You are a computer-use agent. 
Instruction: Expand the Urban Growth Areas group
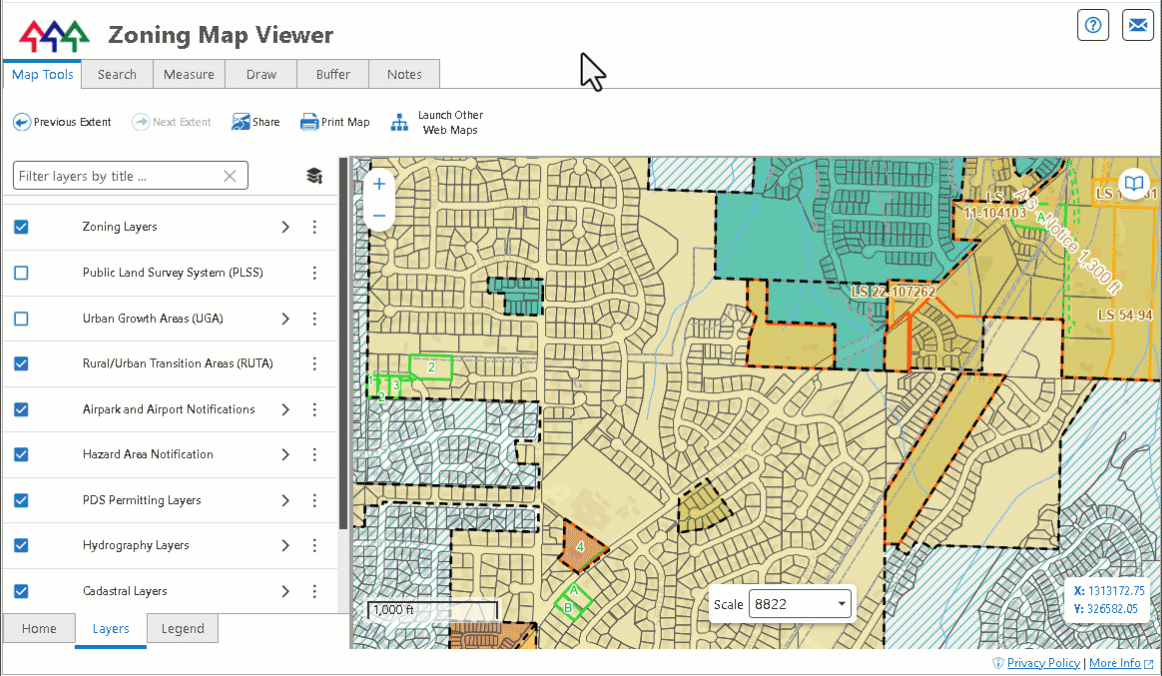click(x=285, y=319)
